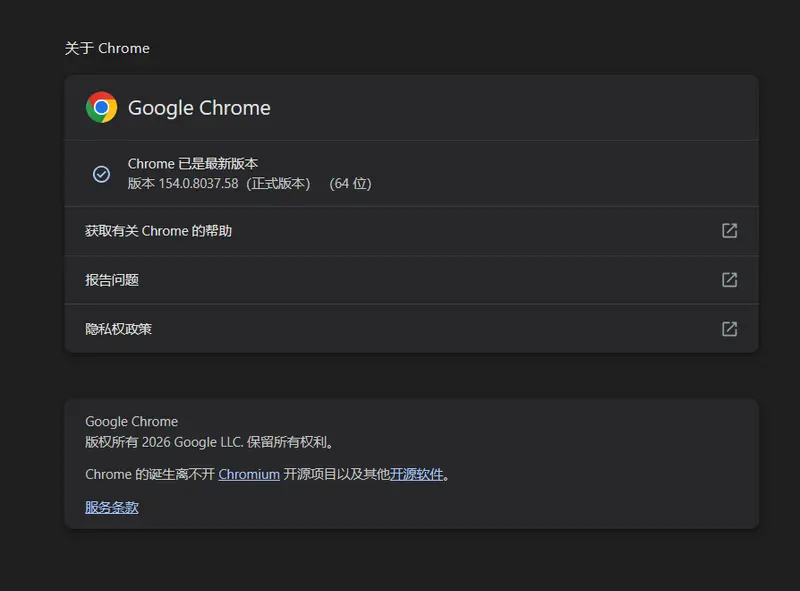This screenshot has height=591, width=800.
Task: Click the up-to-date checkmark icon
Action: pos(101,174)
